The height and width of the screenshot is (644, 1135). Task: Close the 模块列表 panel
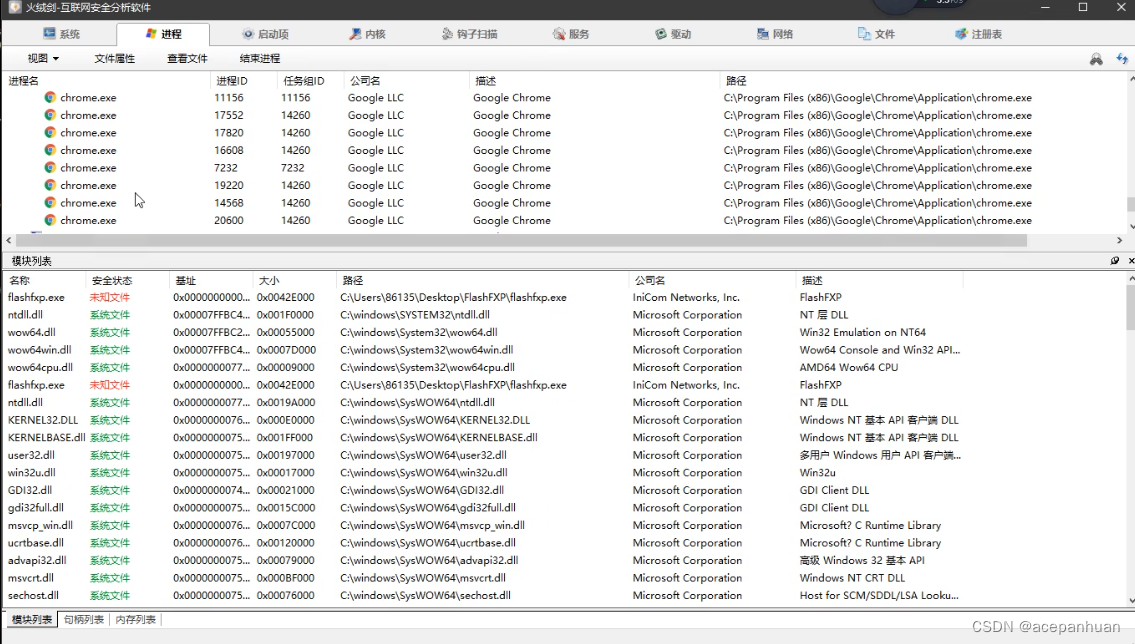click(1131, 260)
